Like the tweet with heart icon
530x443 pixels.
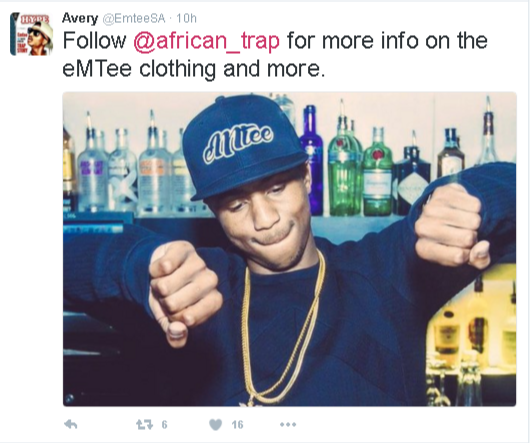[x=215, y=424]
